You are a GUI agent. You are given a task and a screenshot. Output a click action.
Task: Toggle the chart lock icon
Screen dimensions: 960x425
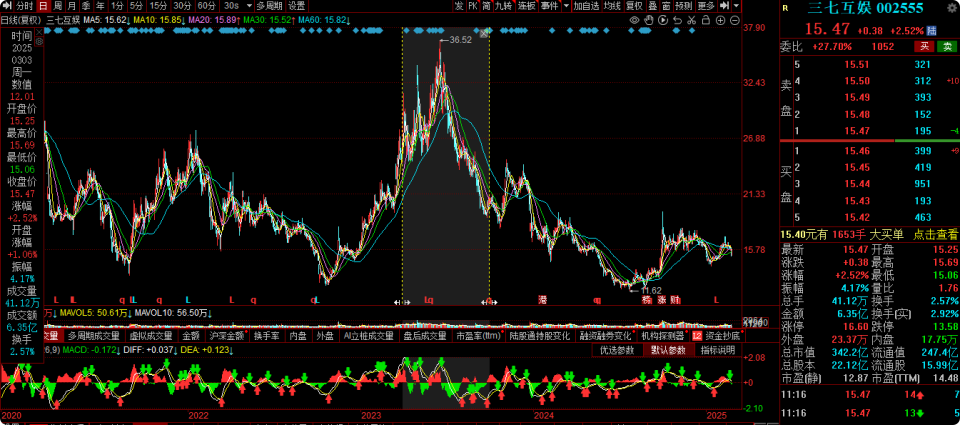point(706,20)
